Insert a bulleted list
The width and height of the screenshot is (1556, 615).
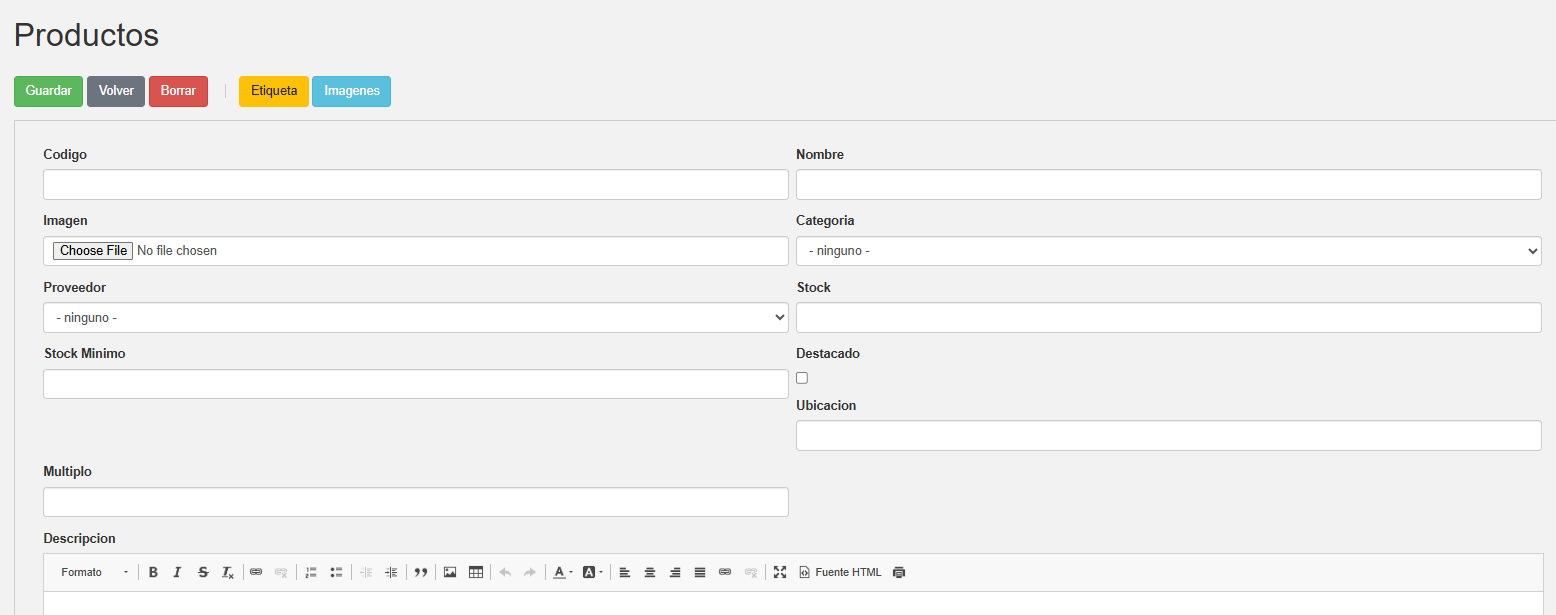336,572
